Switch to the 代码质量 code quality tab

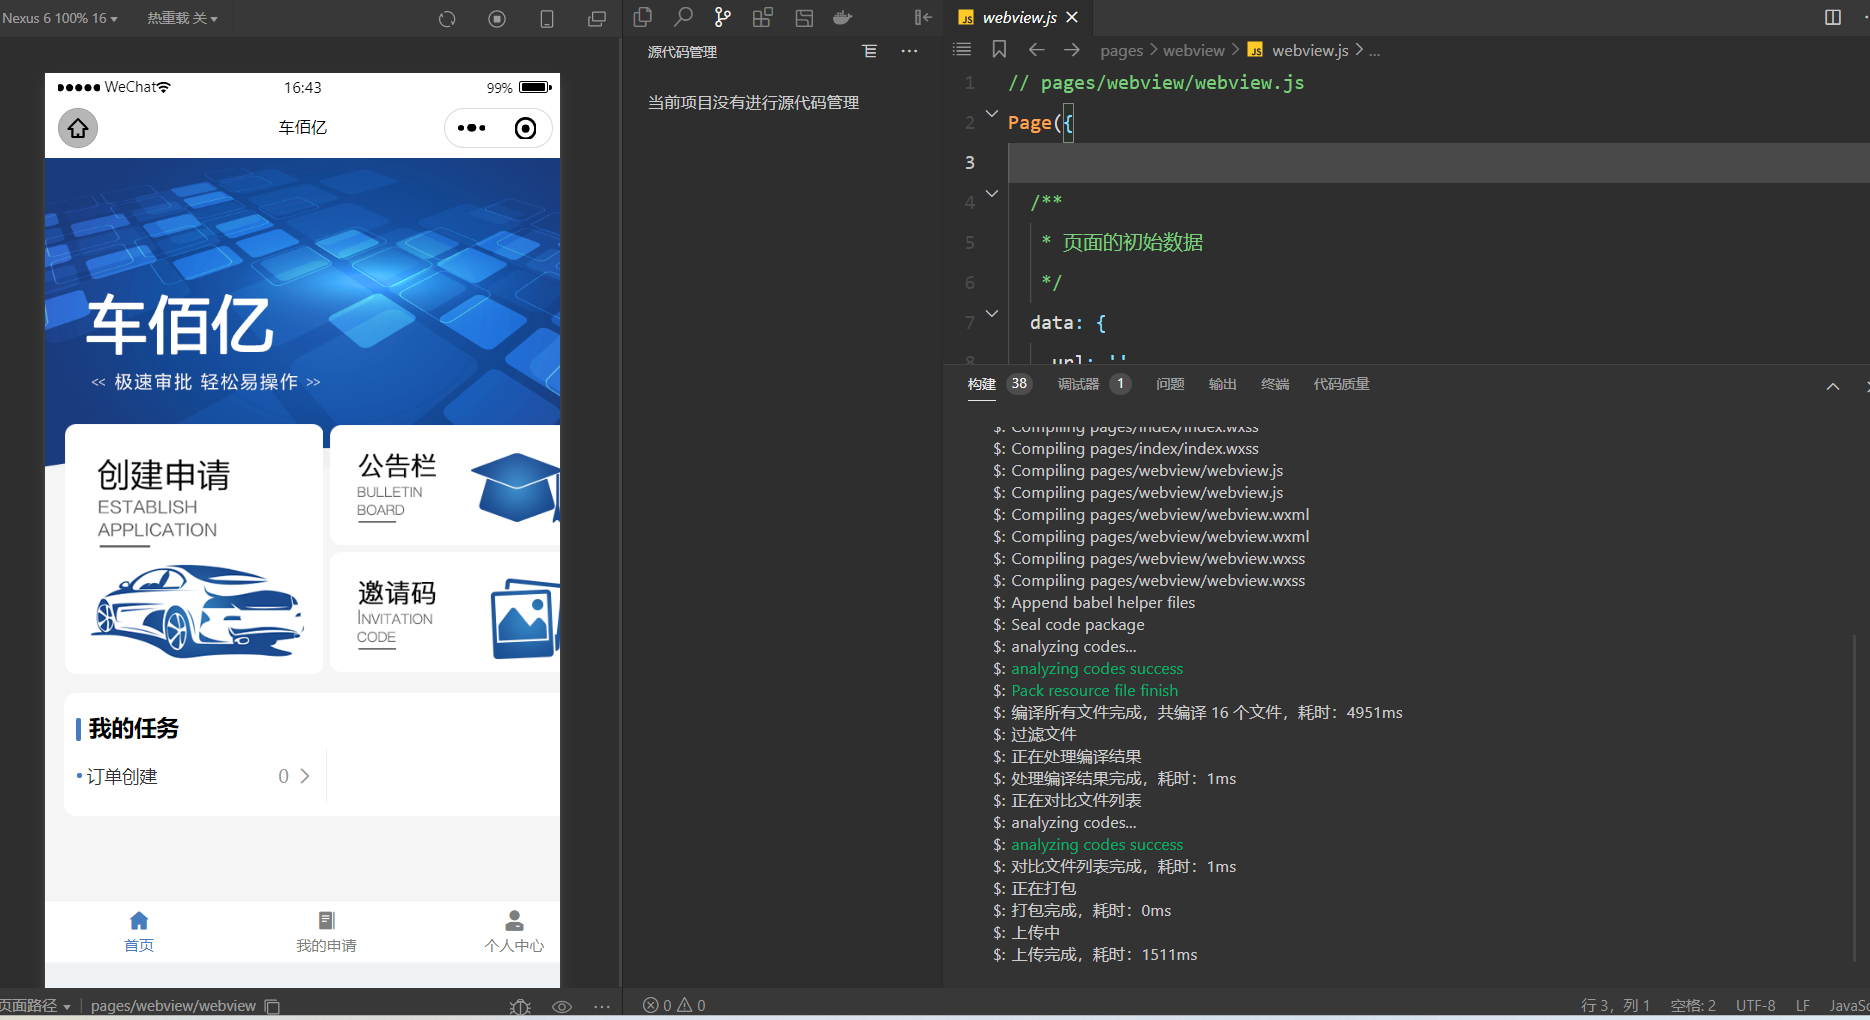pyautogui.click(x=1341, y=384)
